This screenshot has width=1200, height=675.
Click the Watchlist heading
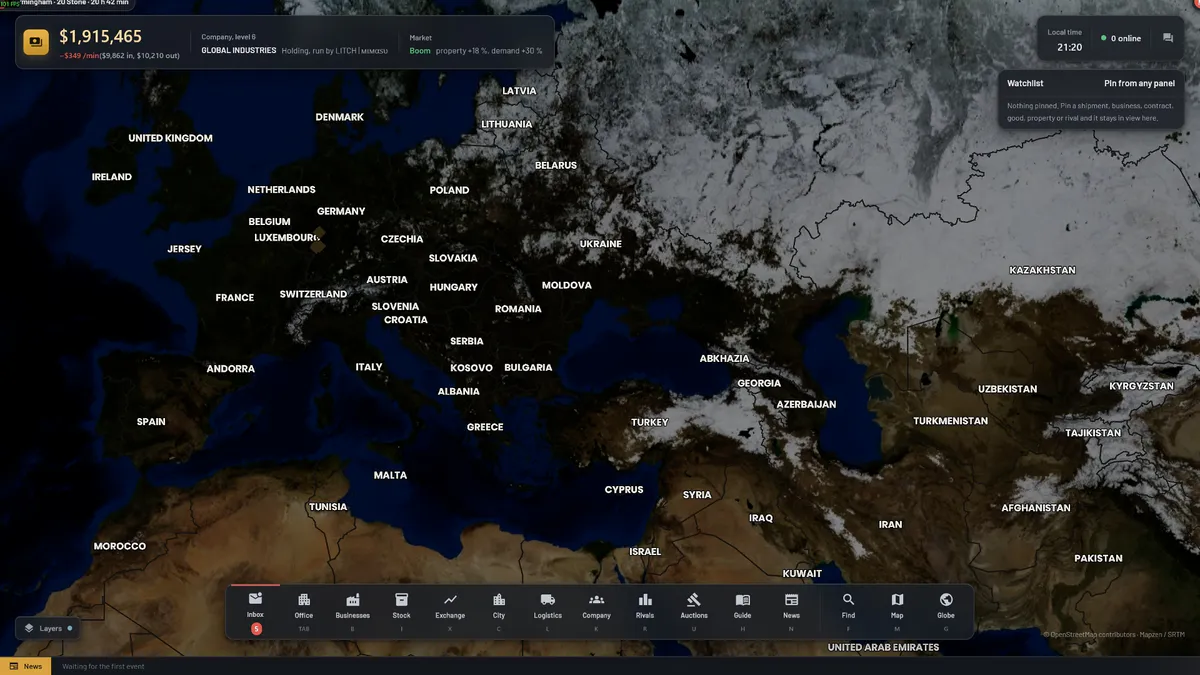(1025, 84)
